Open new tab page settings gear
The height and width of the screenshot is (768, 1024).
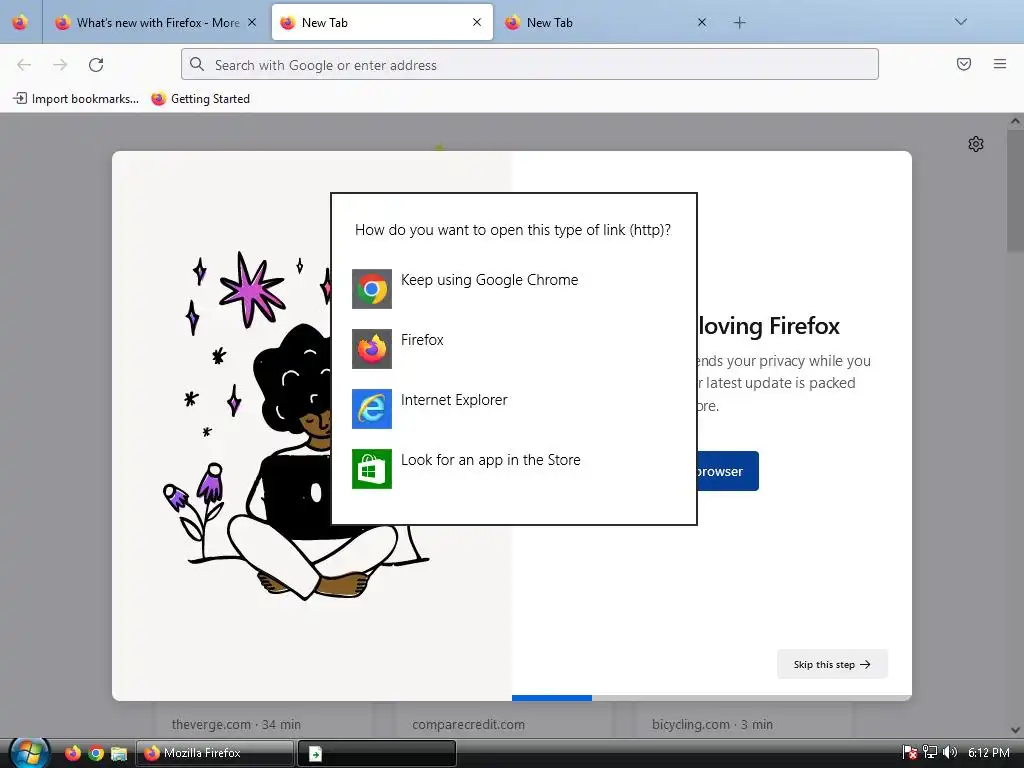click(976, 144)
